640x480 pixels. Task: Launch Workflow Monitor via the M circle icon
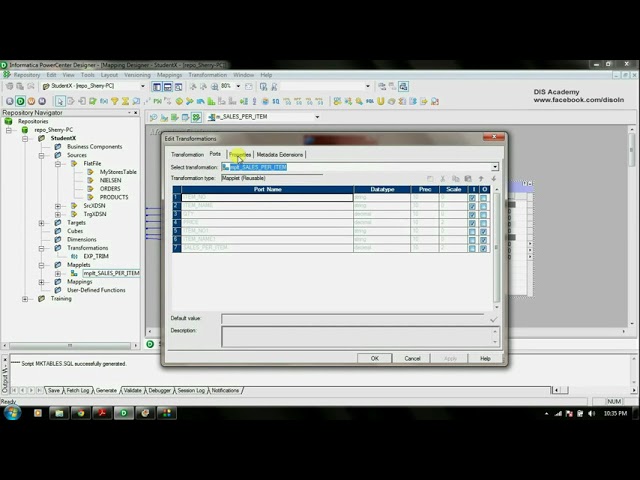(x=42, y=101)
